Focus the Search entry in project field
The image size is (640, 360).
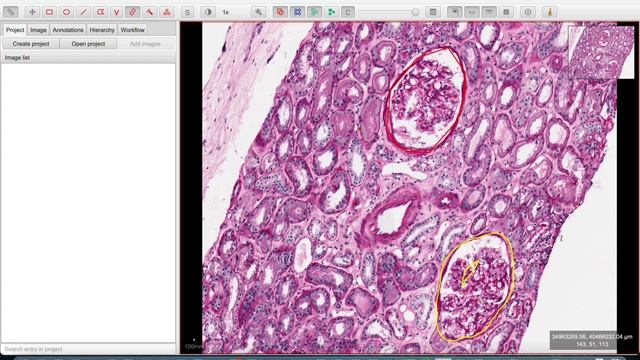(89, 349)
